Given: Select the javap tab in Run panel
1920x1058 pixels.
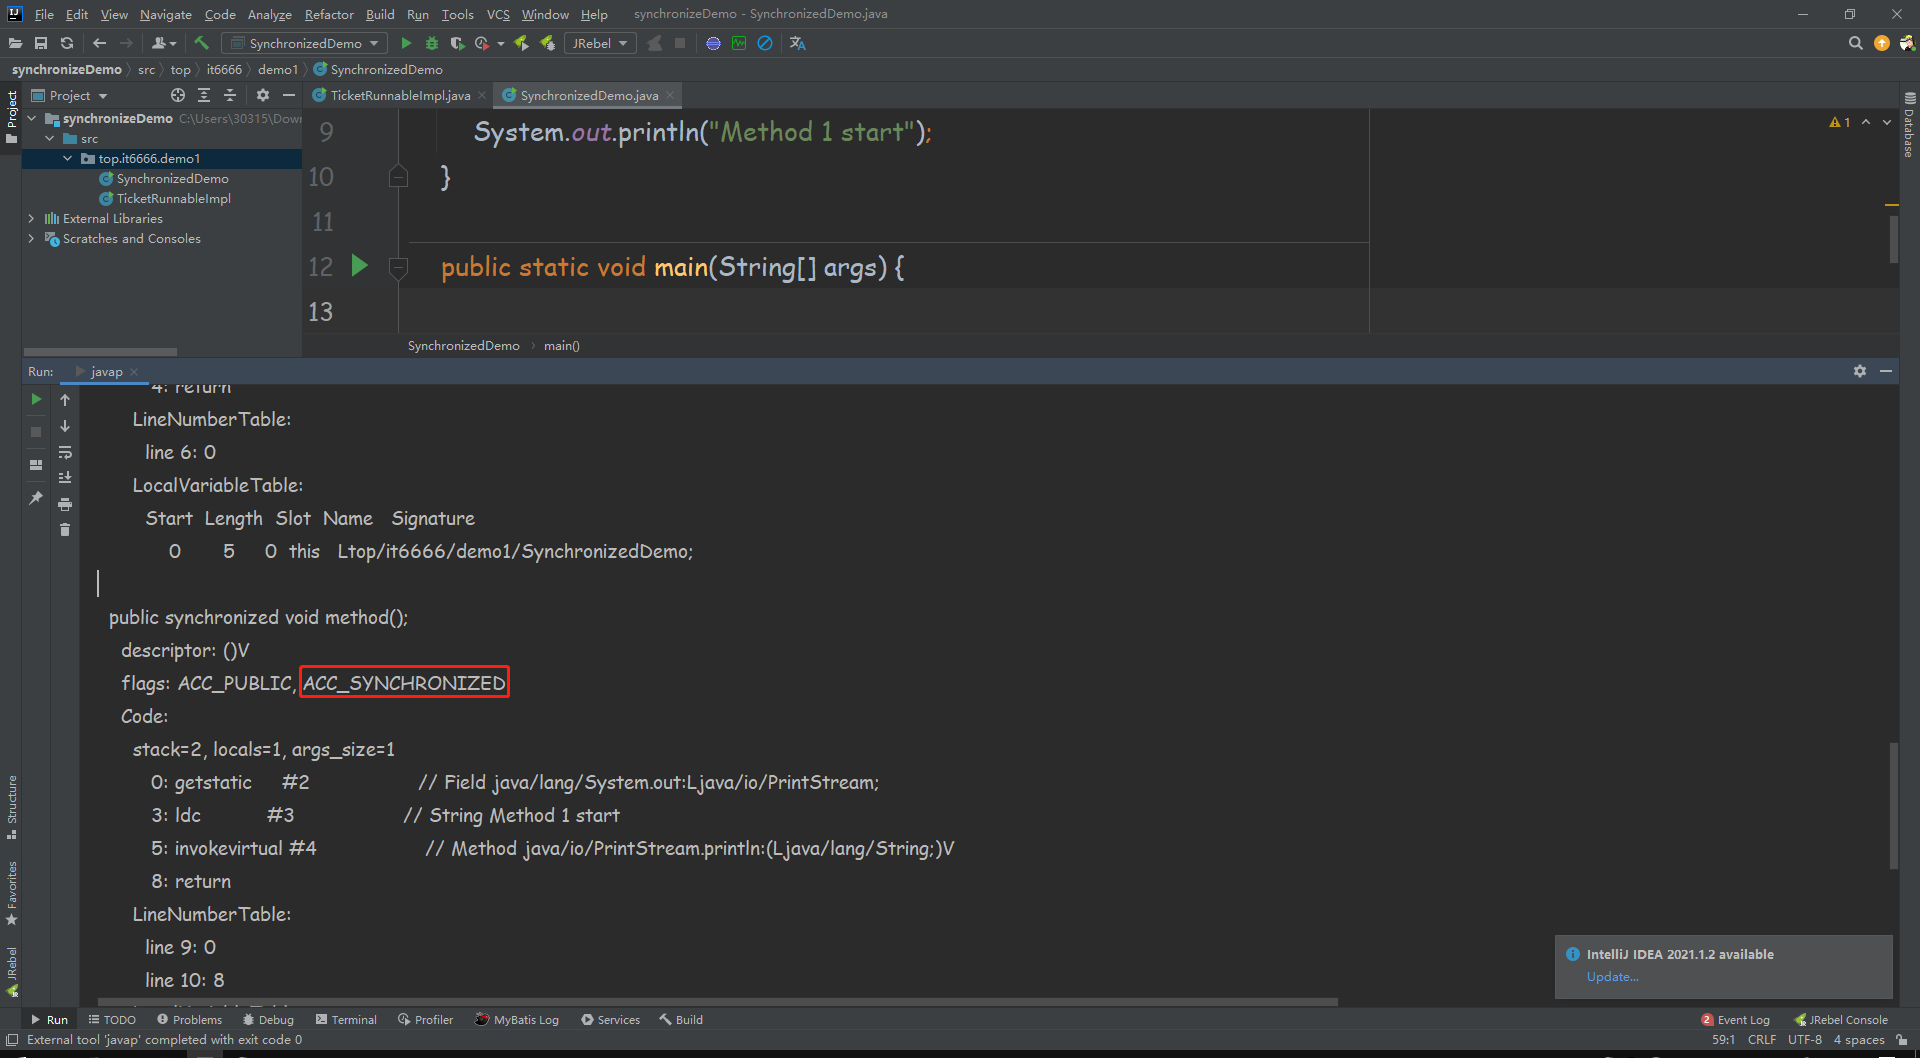Looking at the screenshot, I should point(106,371).
